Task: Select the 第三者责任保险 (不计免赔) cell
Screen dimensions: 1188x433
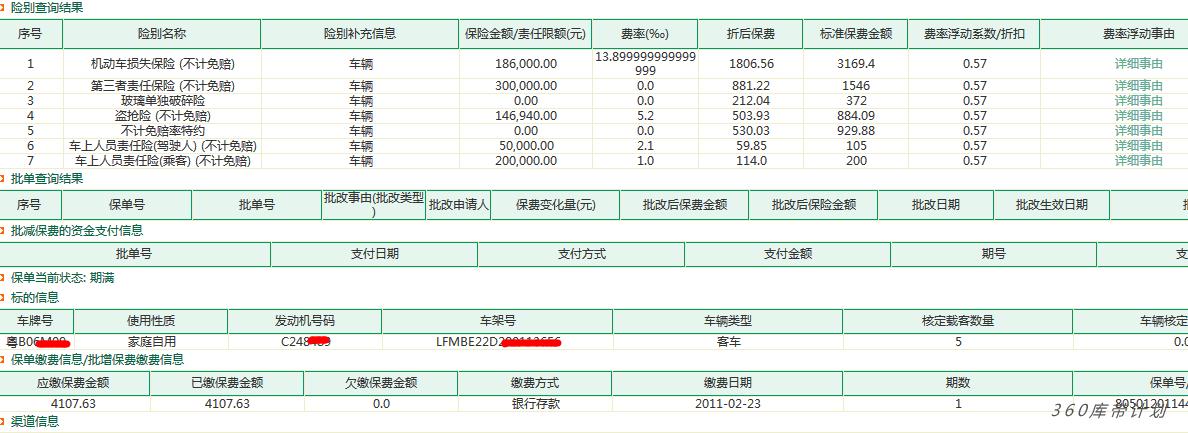Action: pyautogui.click(x=162, y=86)
